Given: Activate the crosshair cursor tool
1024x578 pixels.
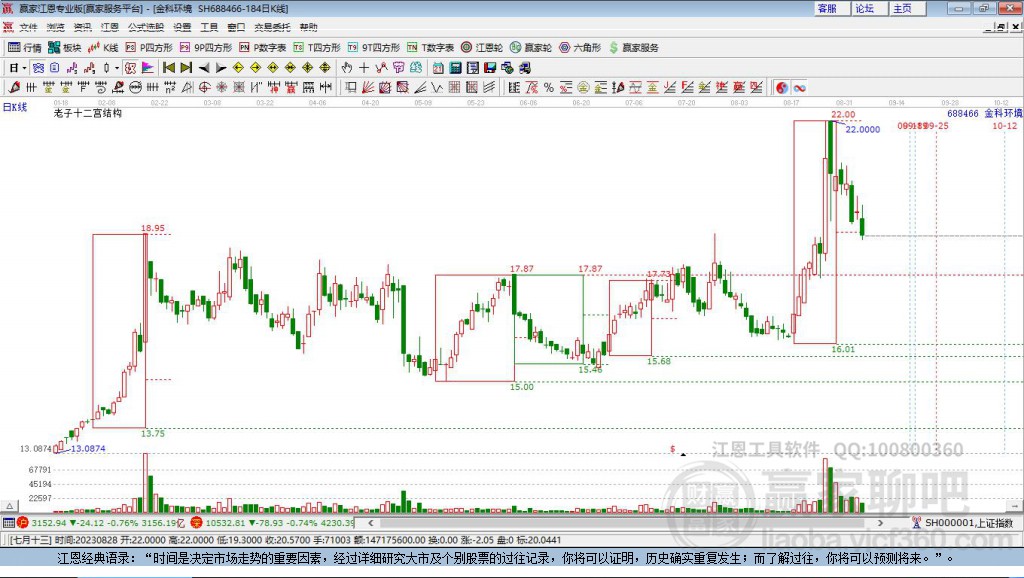Looking at the screenshot, I should 364,67.
